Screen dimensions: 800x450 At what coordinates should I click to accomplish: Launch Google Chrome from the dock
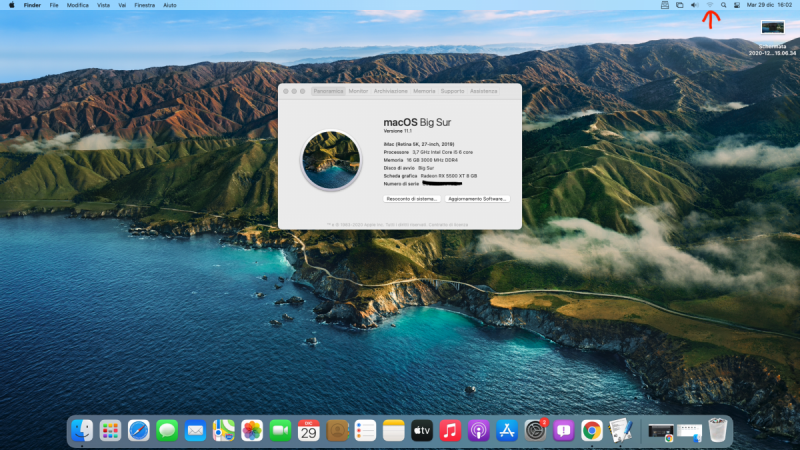click(591, 431)
